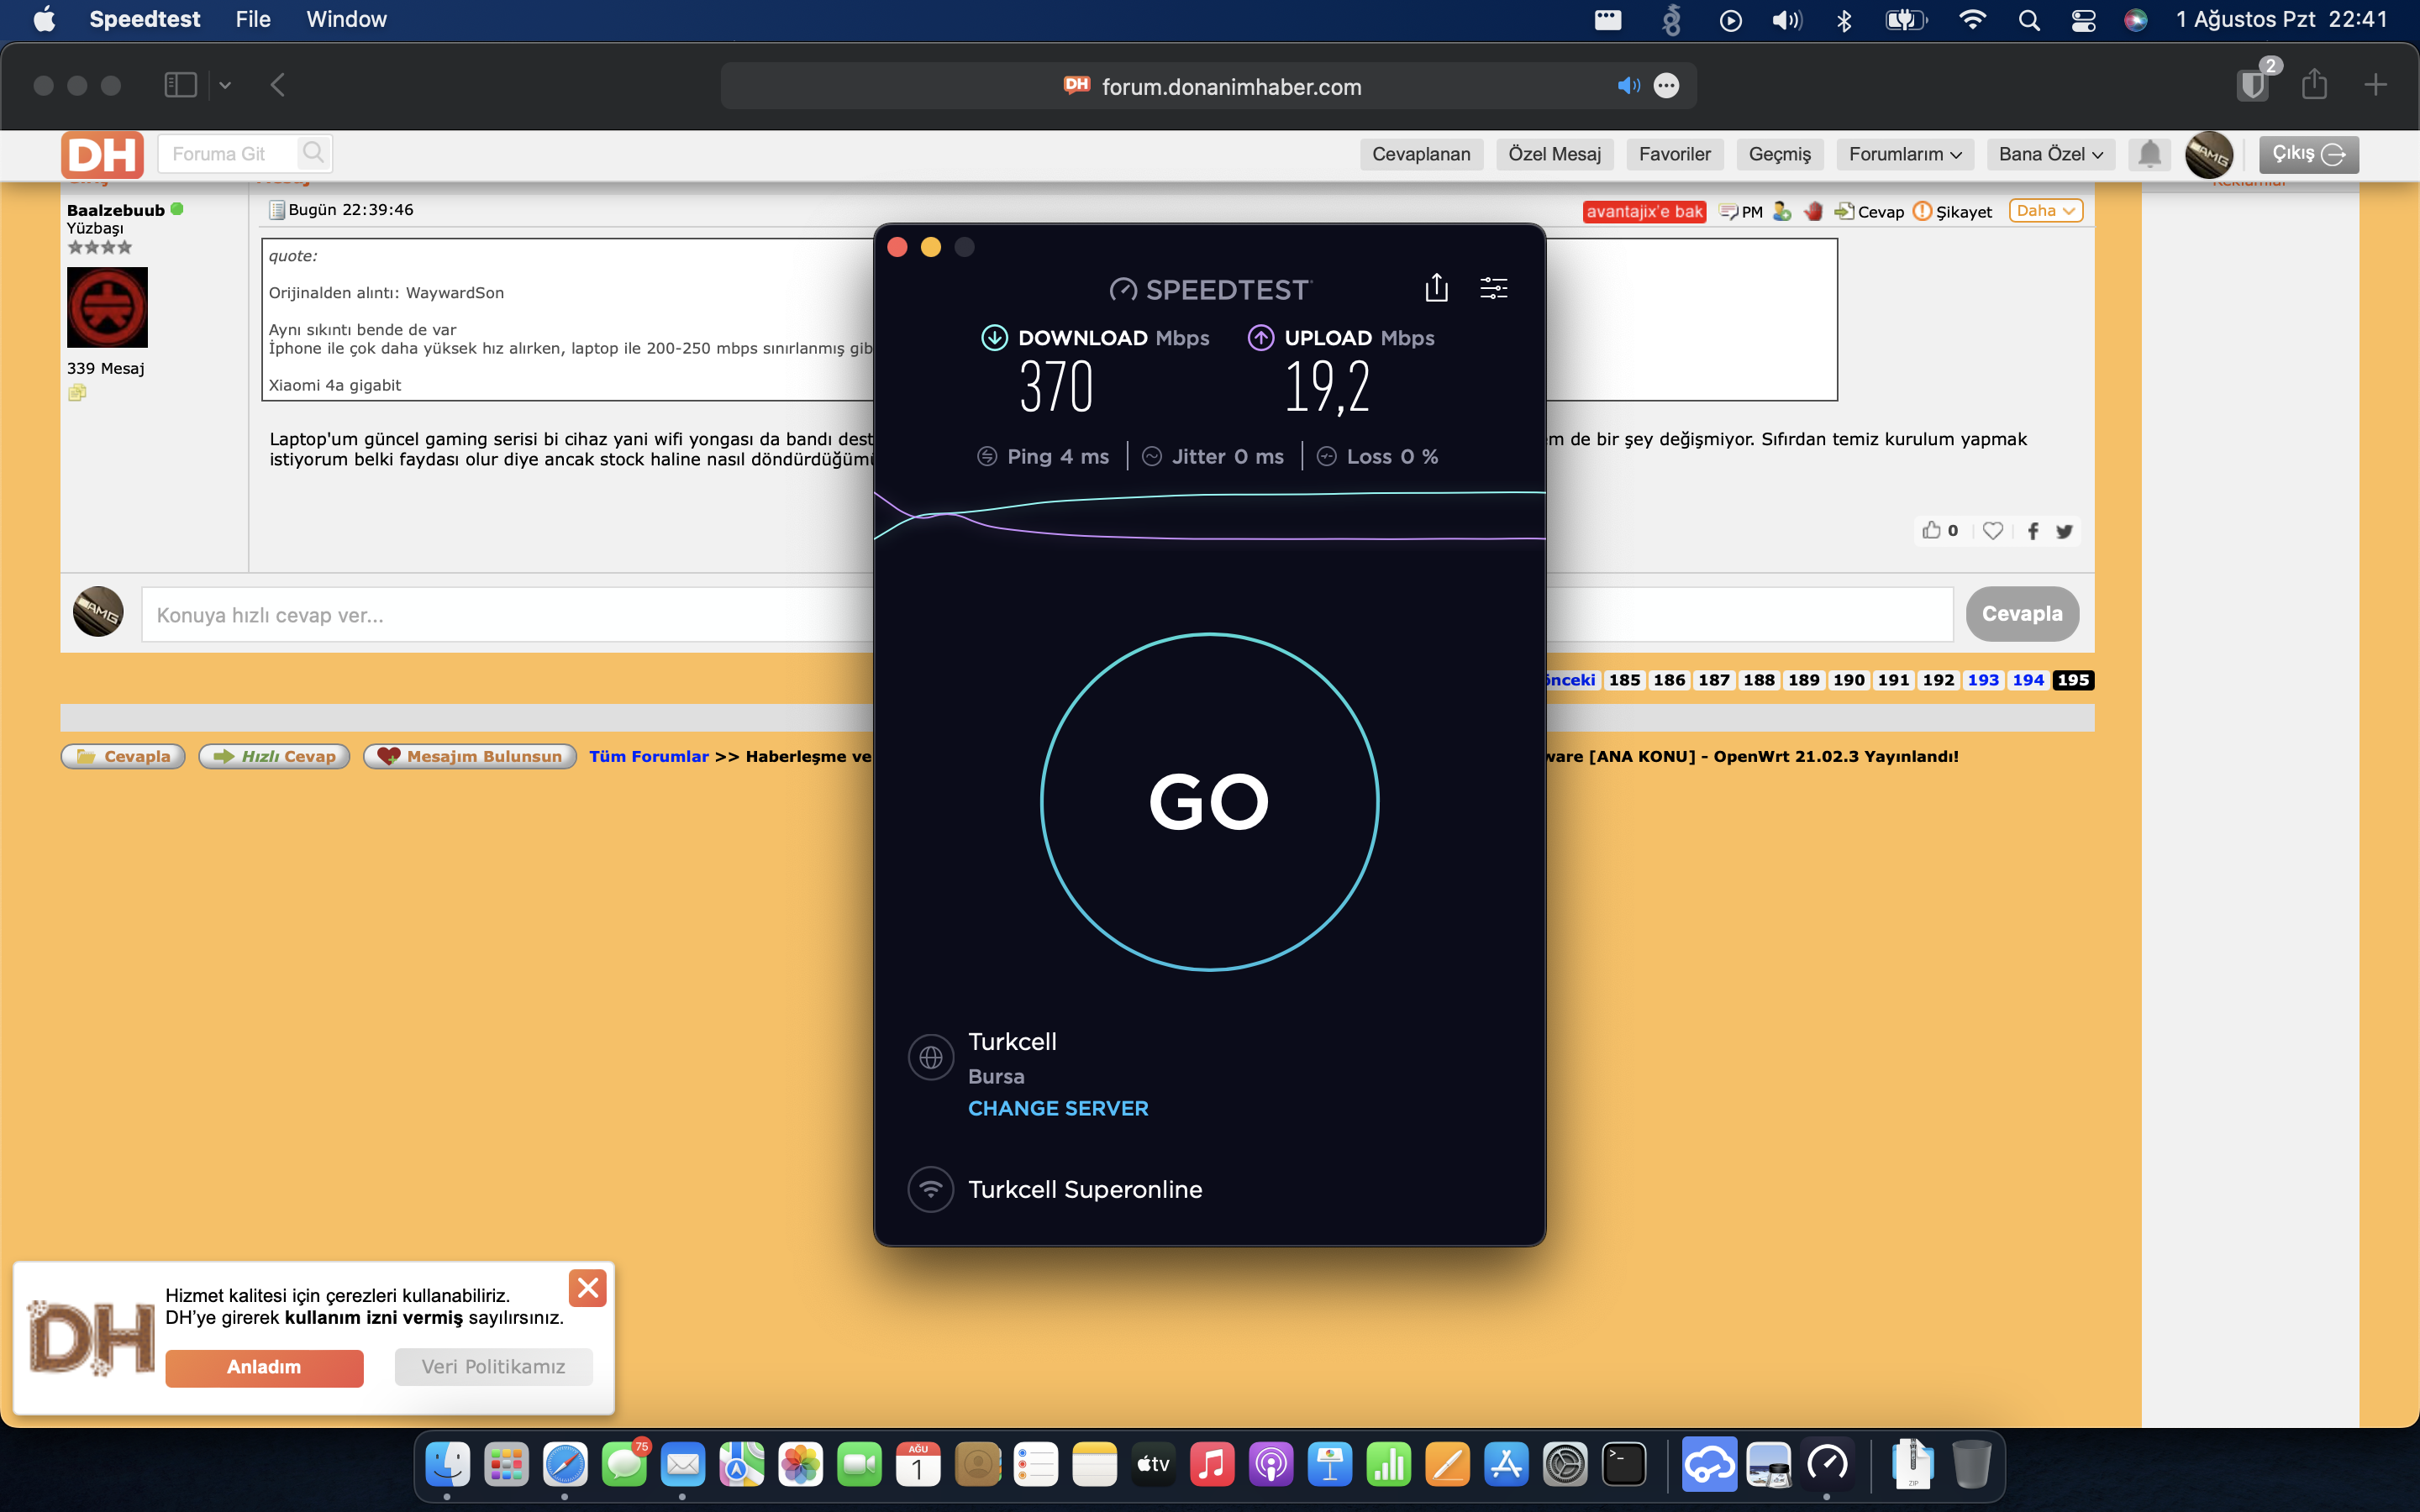
Task: Go to page 193
Action: pos(1983,680)
